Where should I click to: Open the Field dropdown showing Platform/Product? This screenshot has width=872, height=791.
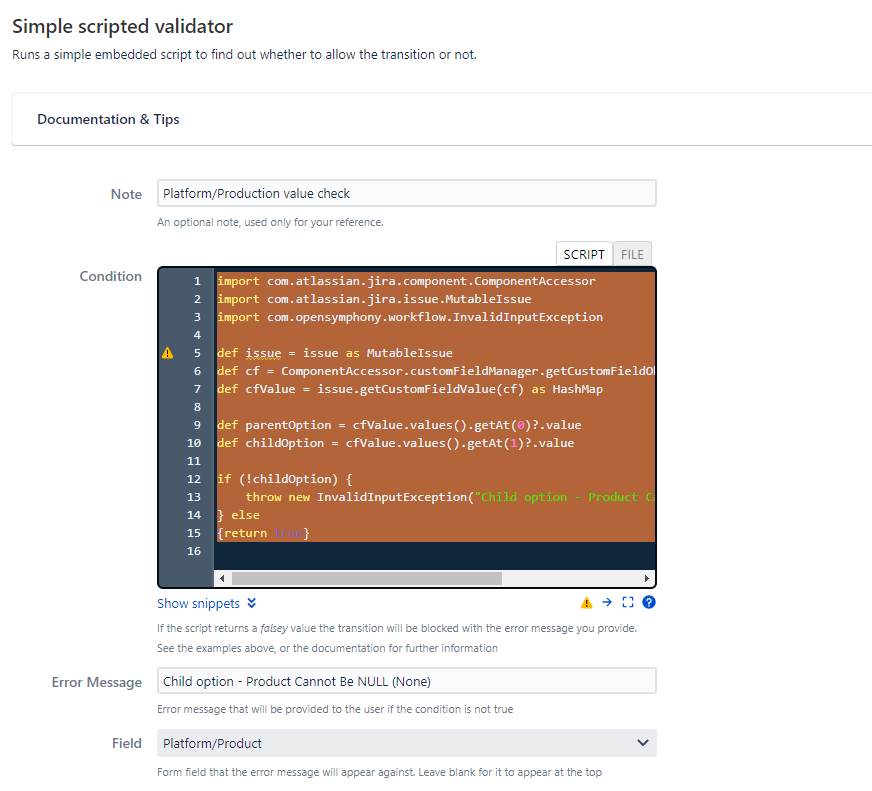(407, 744)
